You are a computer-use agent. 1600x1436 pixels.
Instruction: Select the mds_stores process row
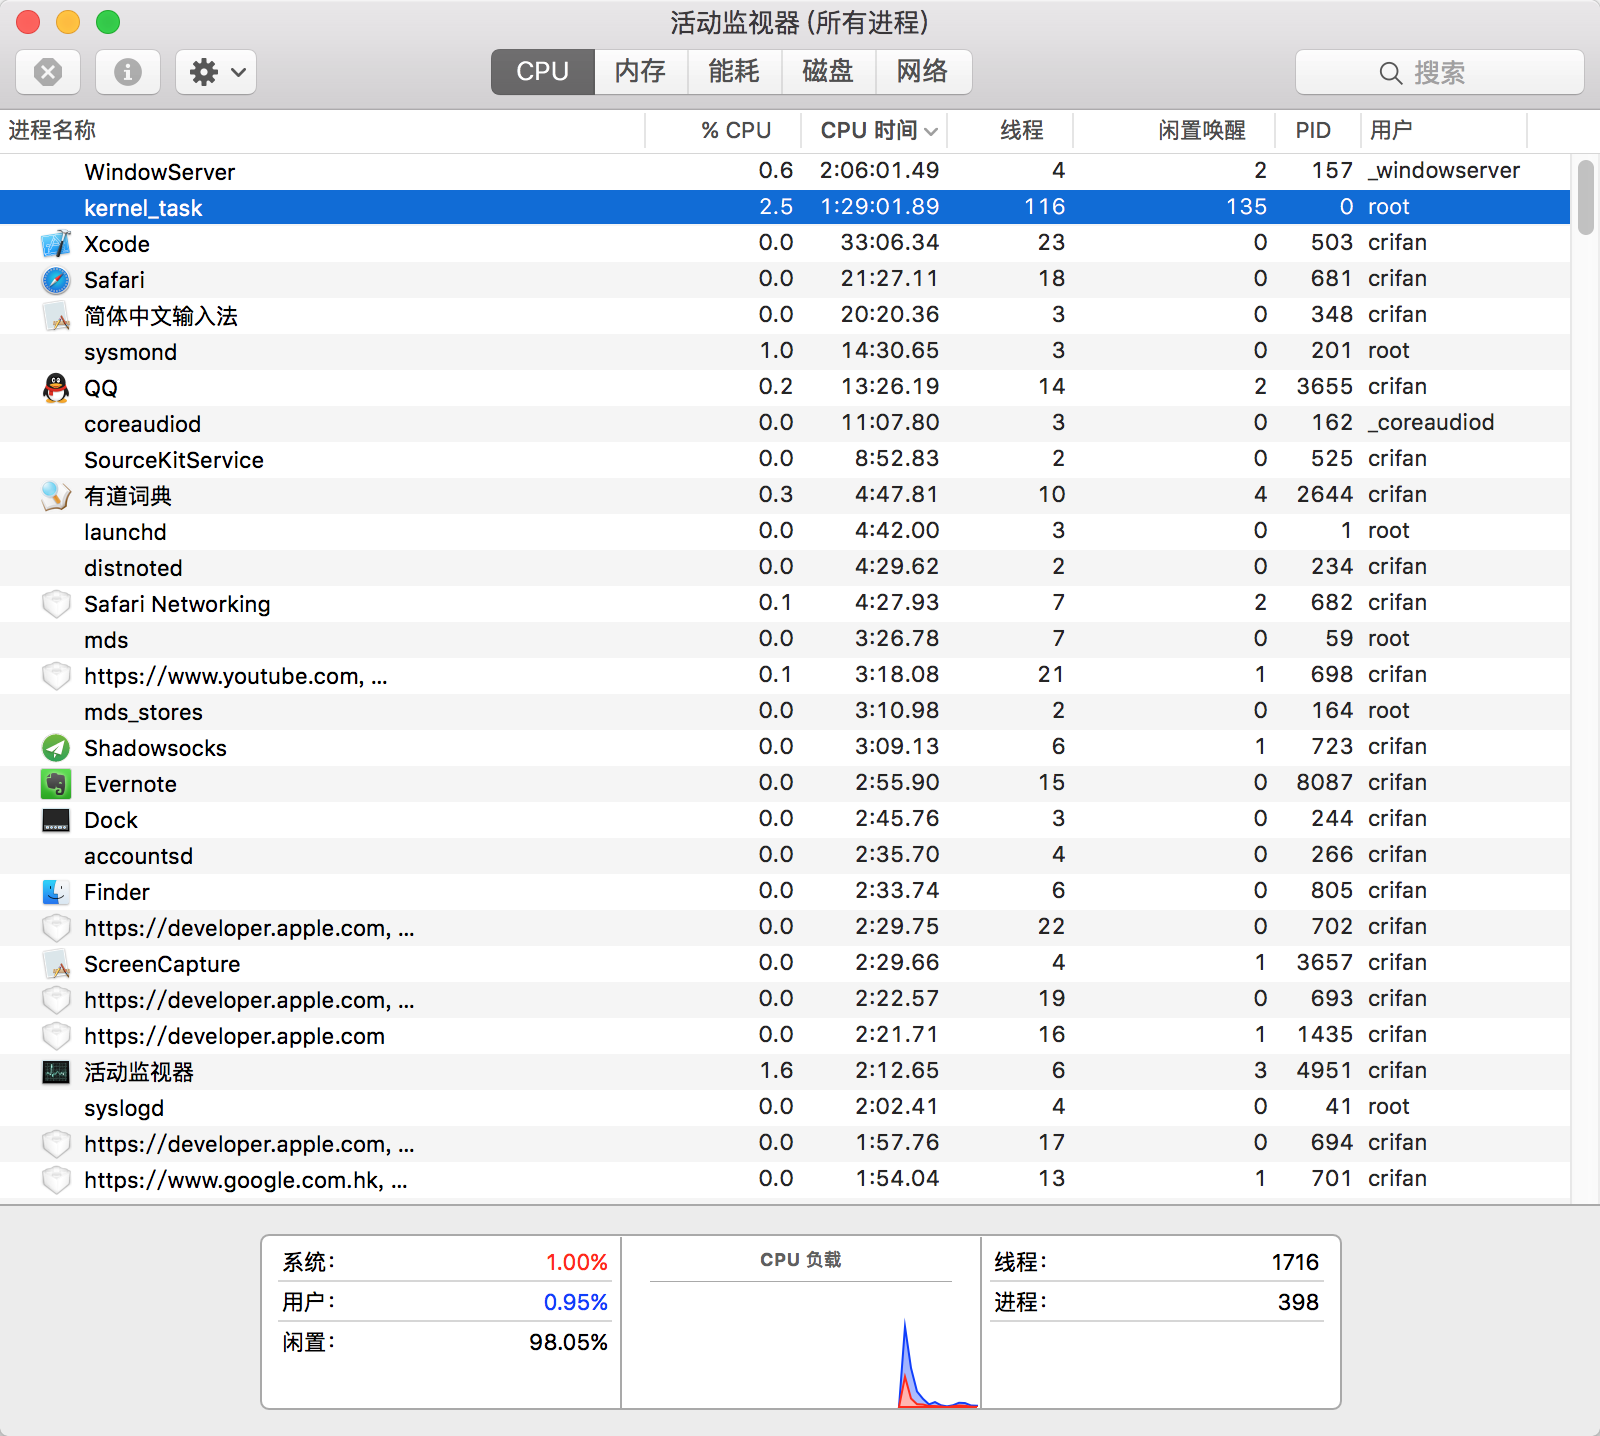click(785, 712)
